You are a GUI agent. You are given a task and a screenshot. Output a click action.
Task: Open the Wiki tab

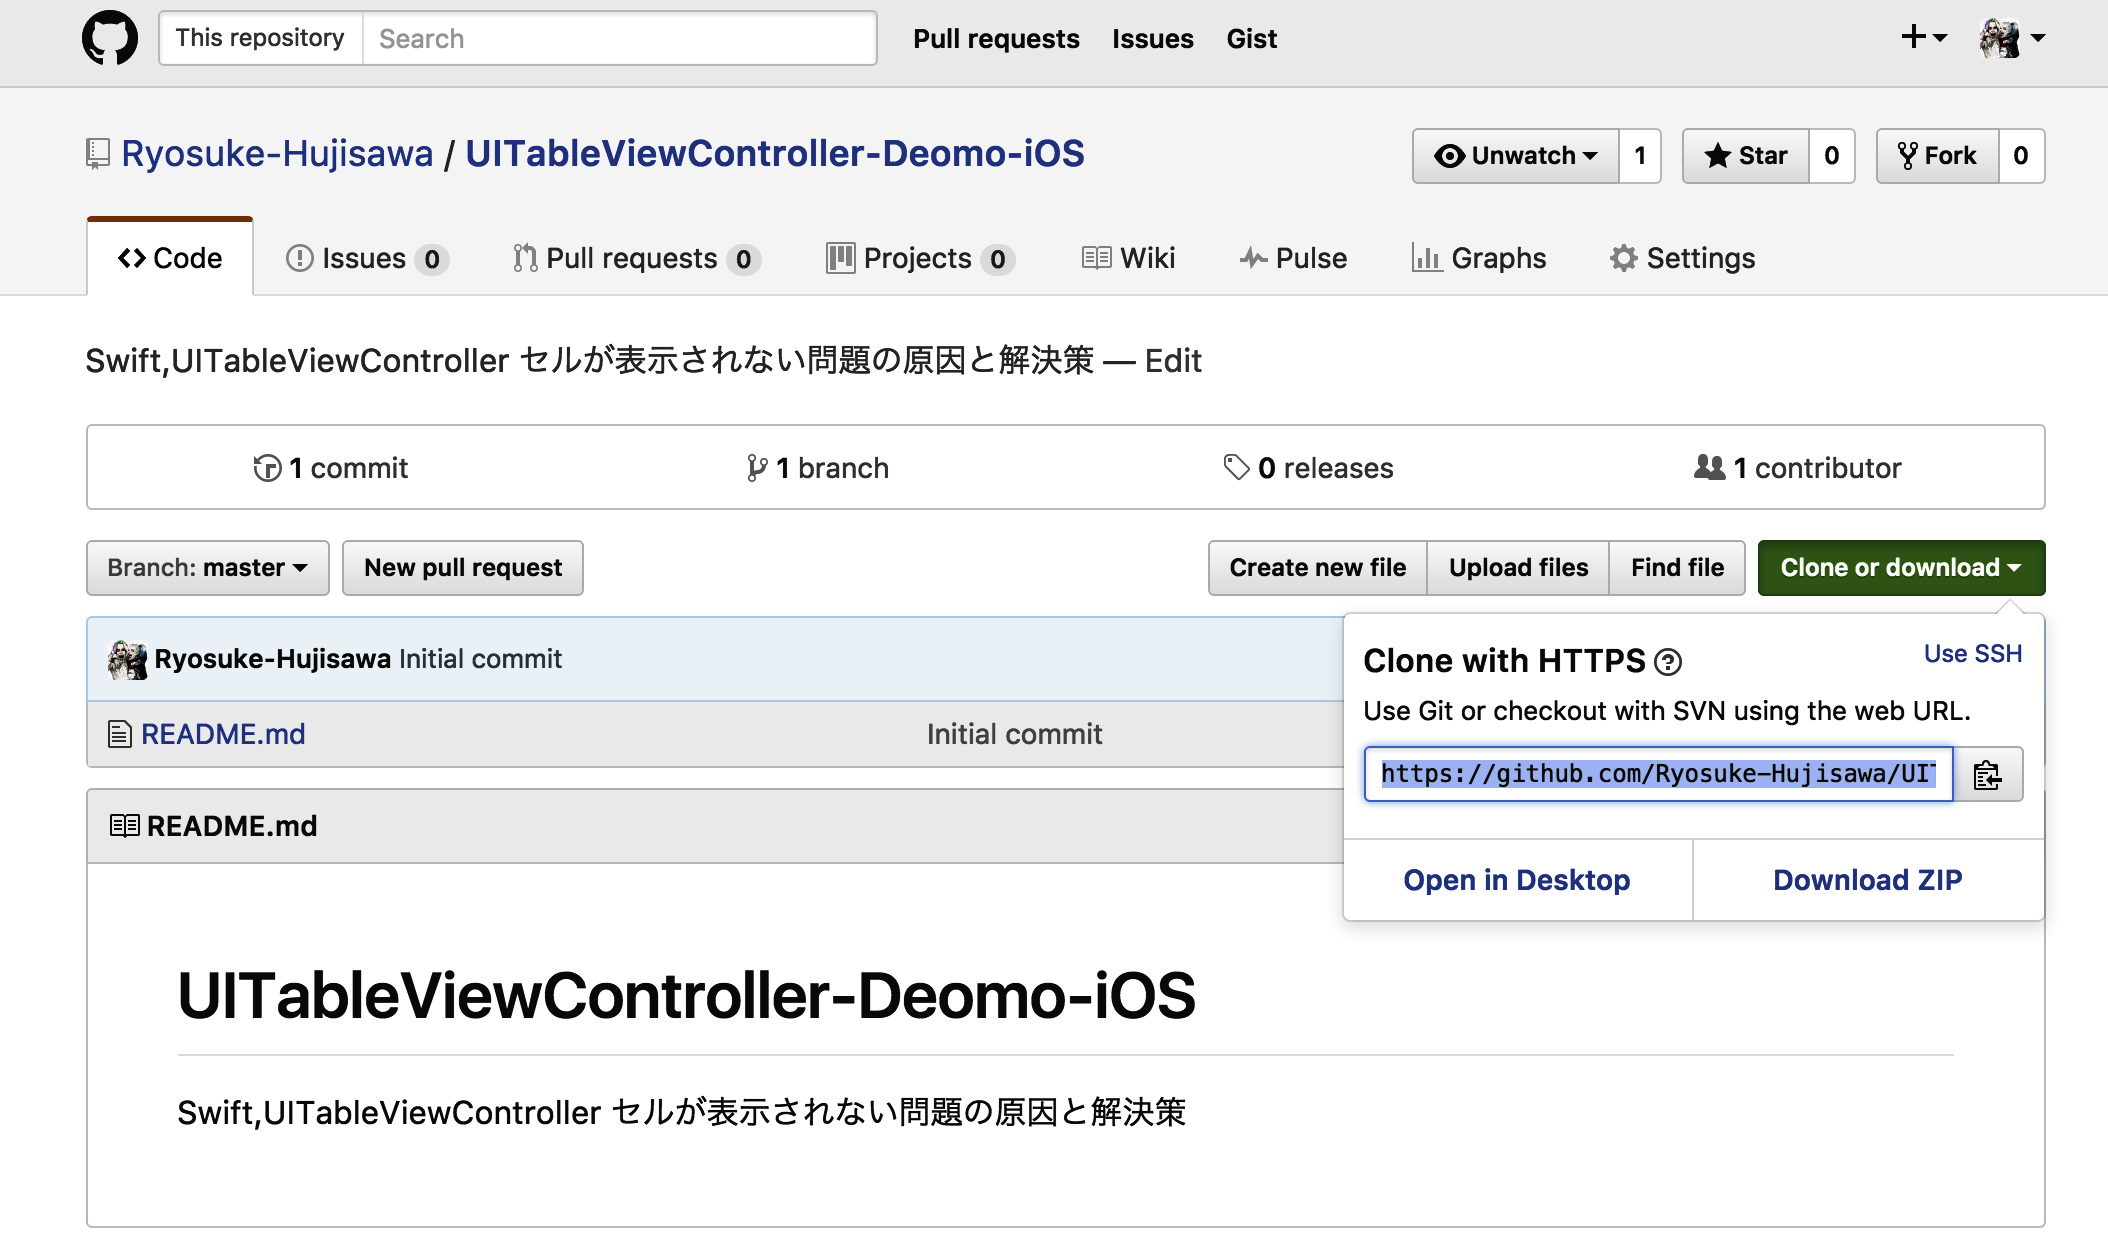(1129, 258)
